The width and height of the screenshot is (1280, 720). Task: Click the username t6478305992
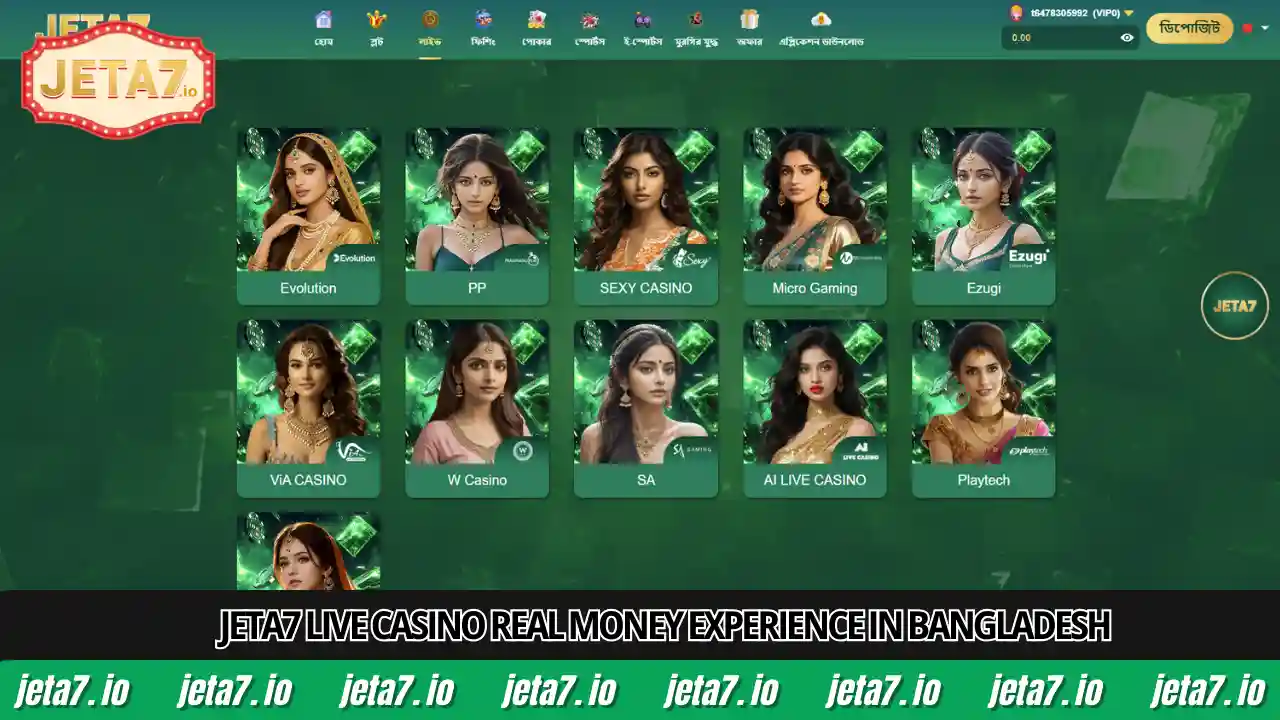click(1060, 13)
